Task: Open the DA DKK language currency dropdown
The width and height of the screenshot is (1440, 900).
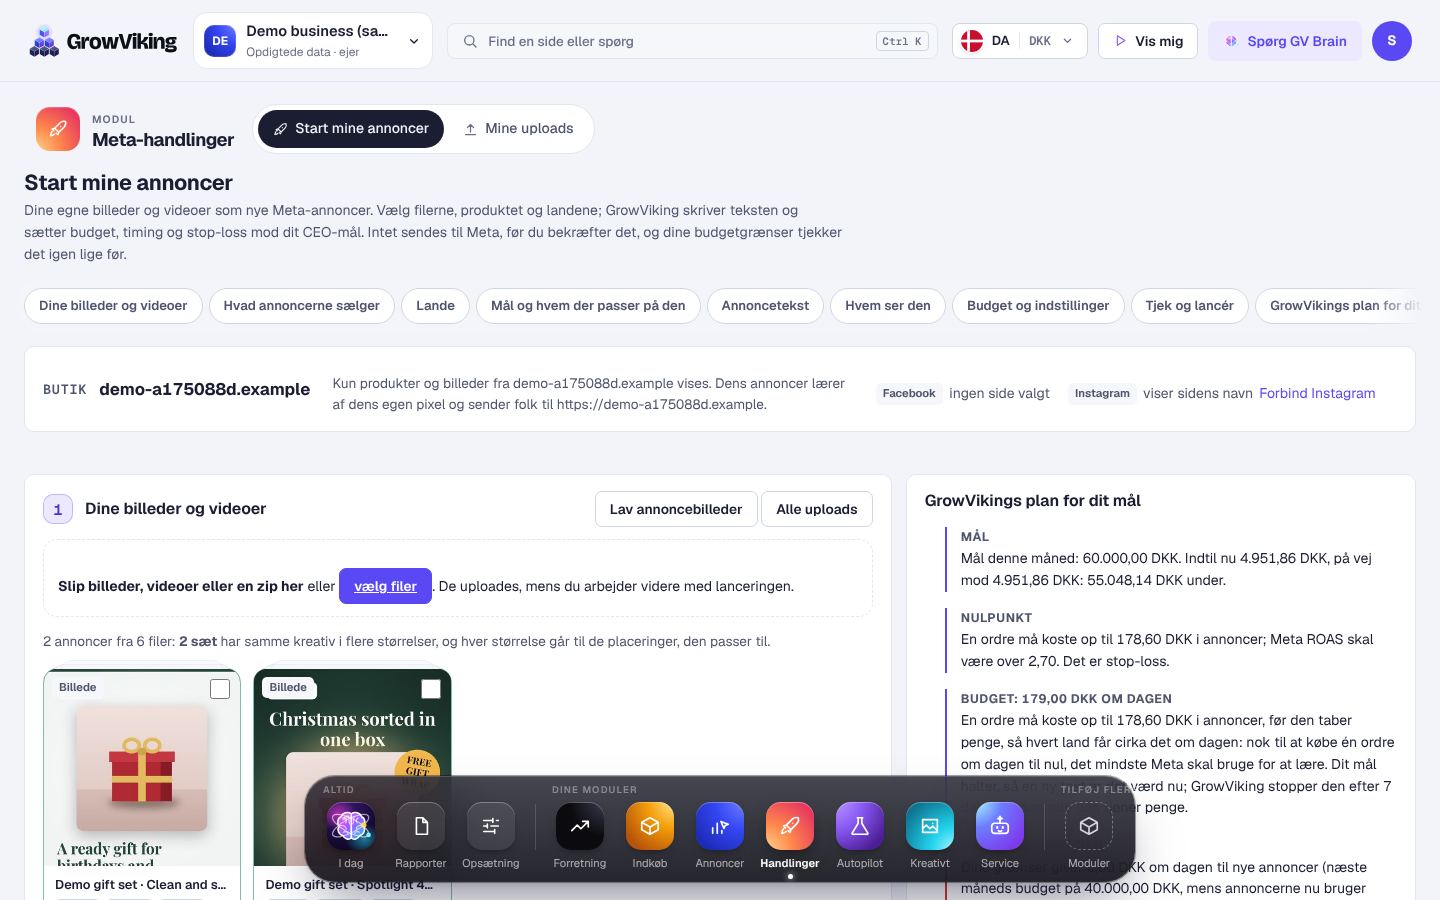Action: pos(1020,41)
